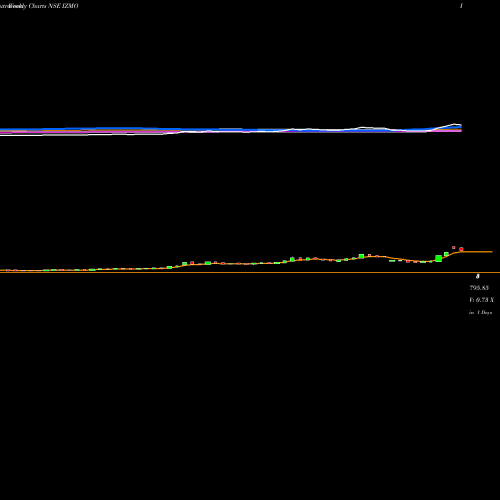Click the price value 795.85
The height and width of the screenshot is (500, 500).
(479, 288)
